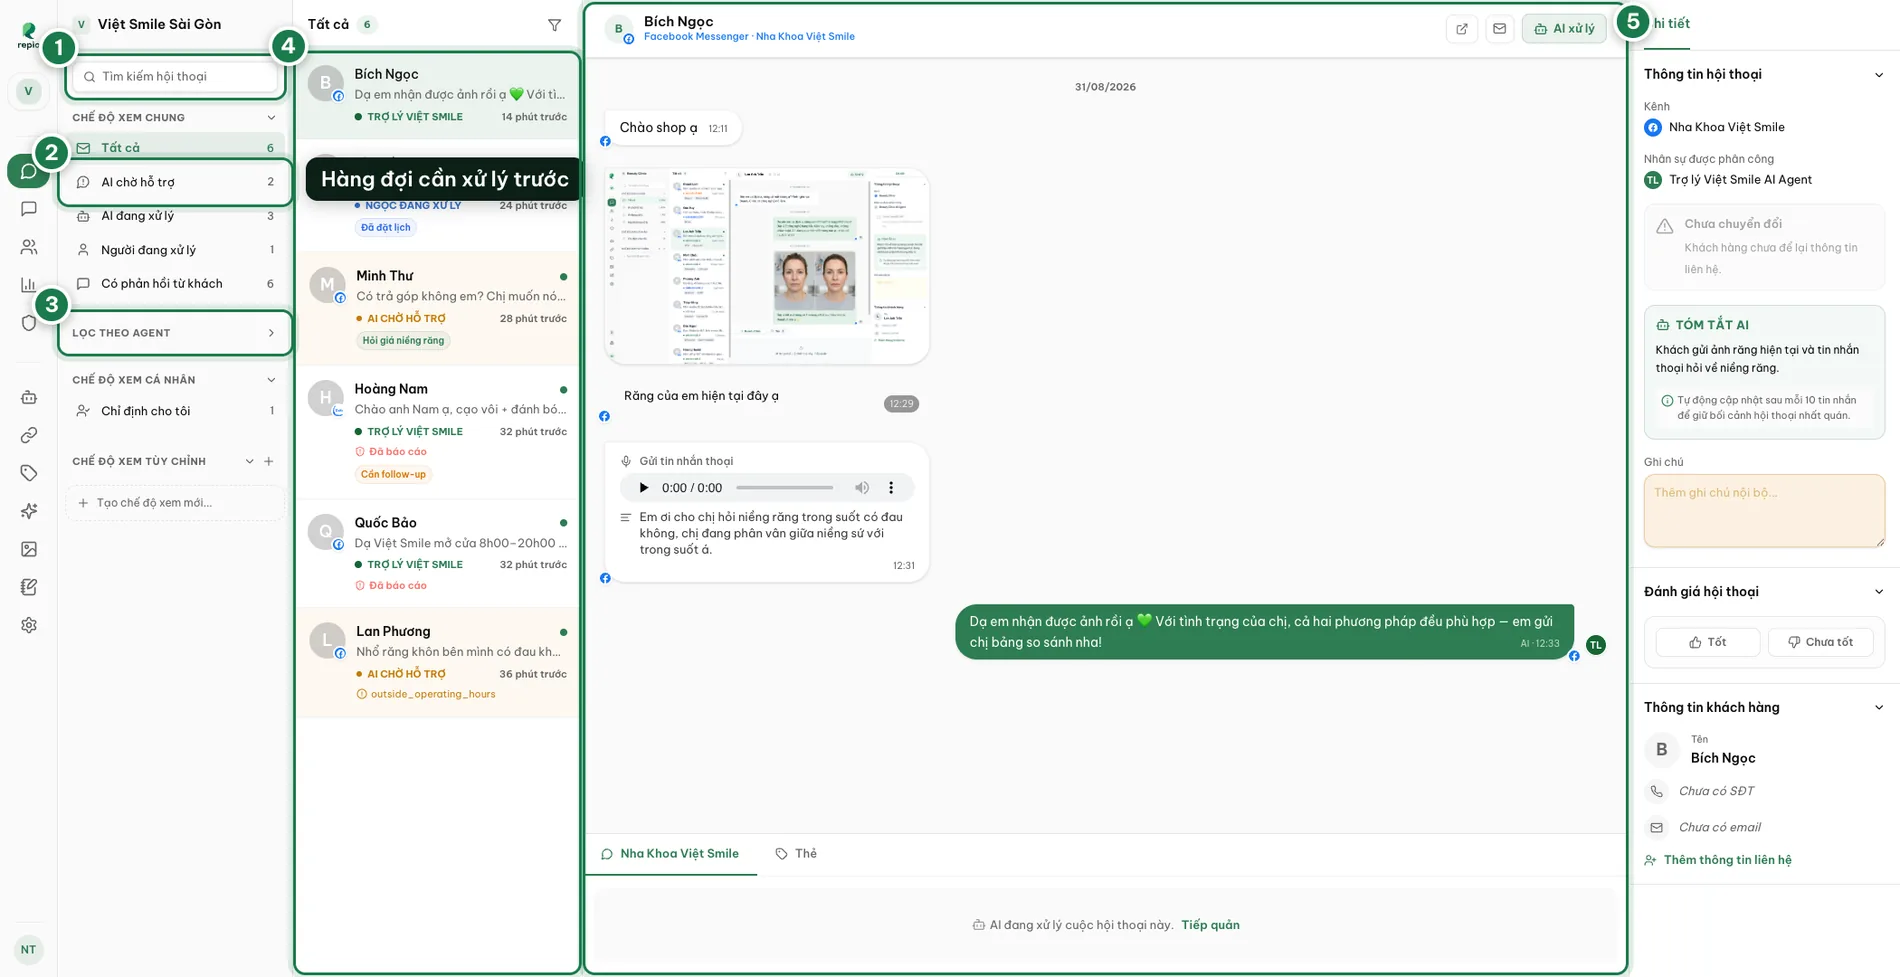This screenshot has height=977, width=1900.
Task: Switch to the Thẻ tab below chat
Action: click(x=796, y=854)
